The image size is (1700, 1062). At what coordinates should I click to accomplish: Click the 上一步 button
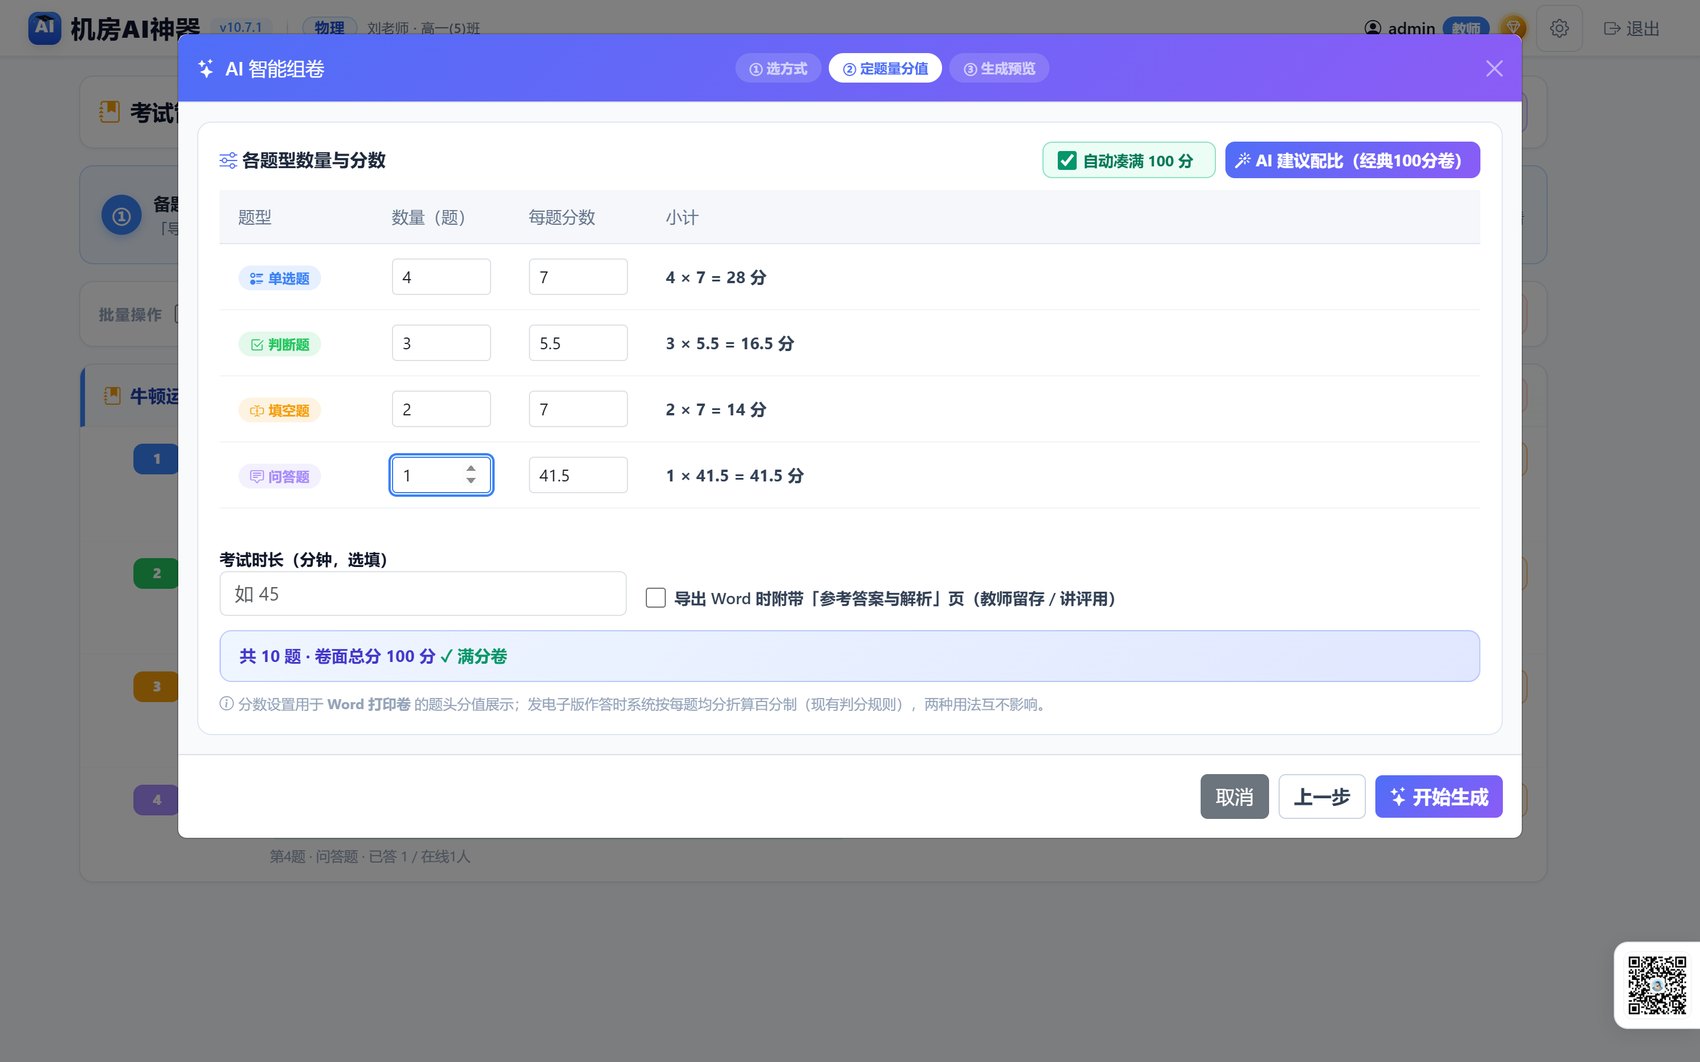point(1321,797)
